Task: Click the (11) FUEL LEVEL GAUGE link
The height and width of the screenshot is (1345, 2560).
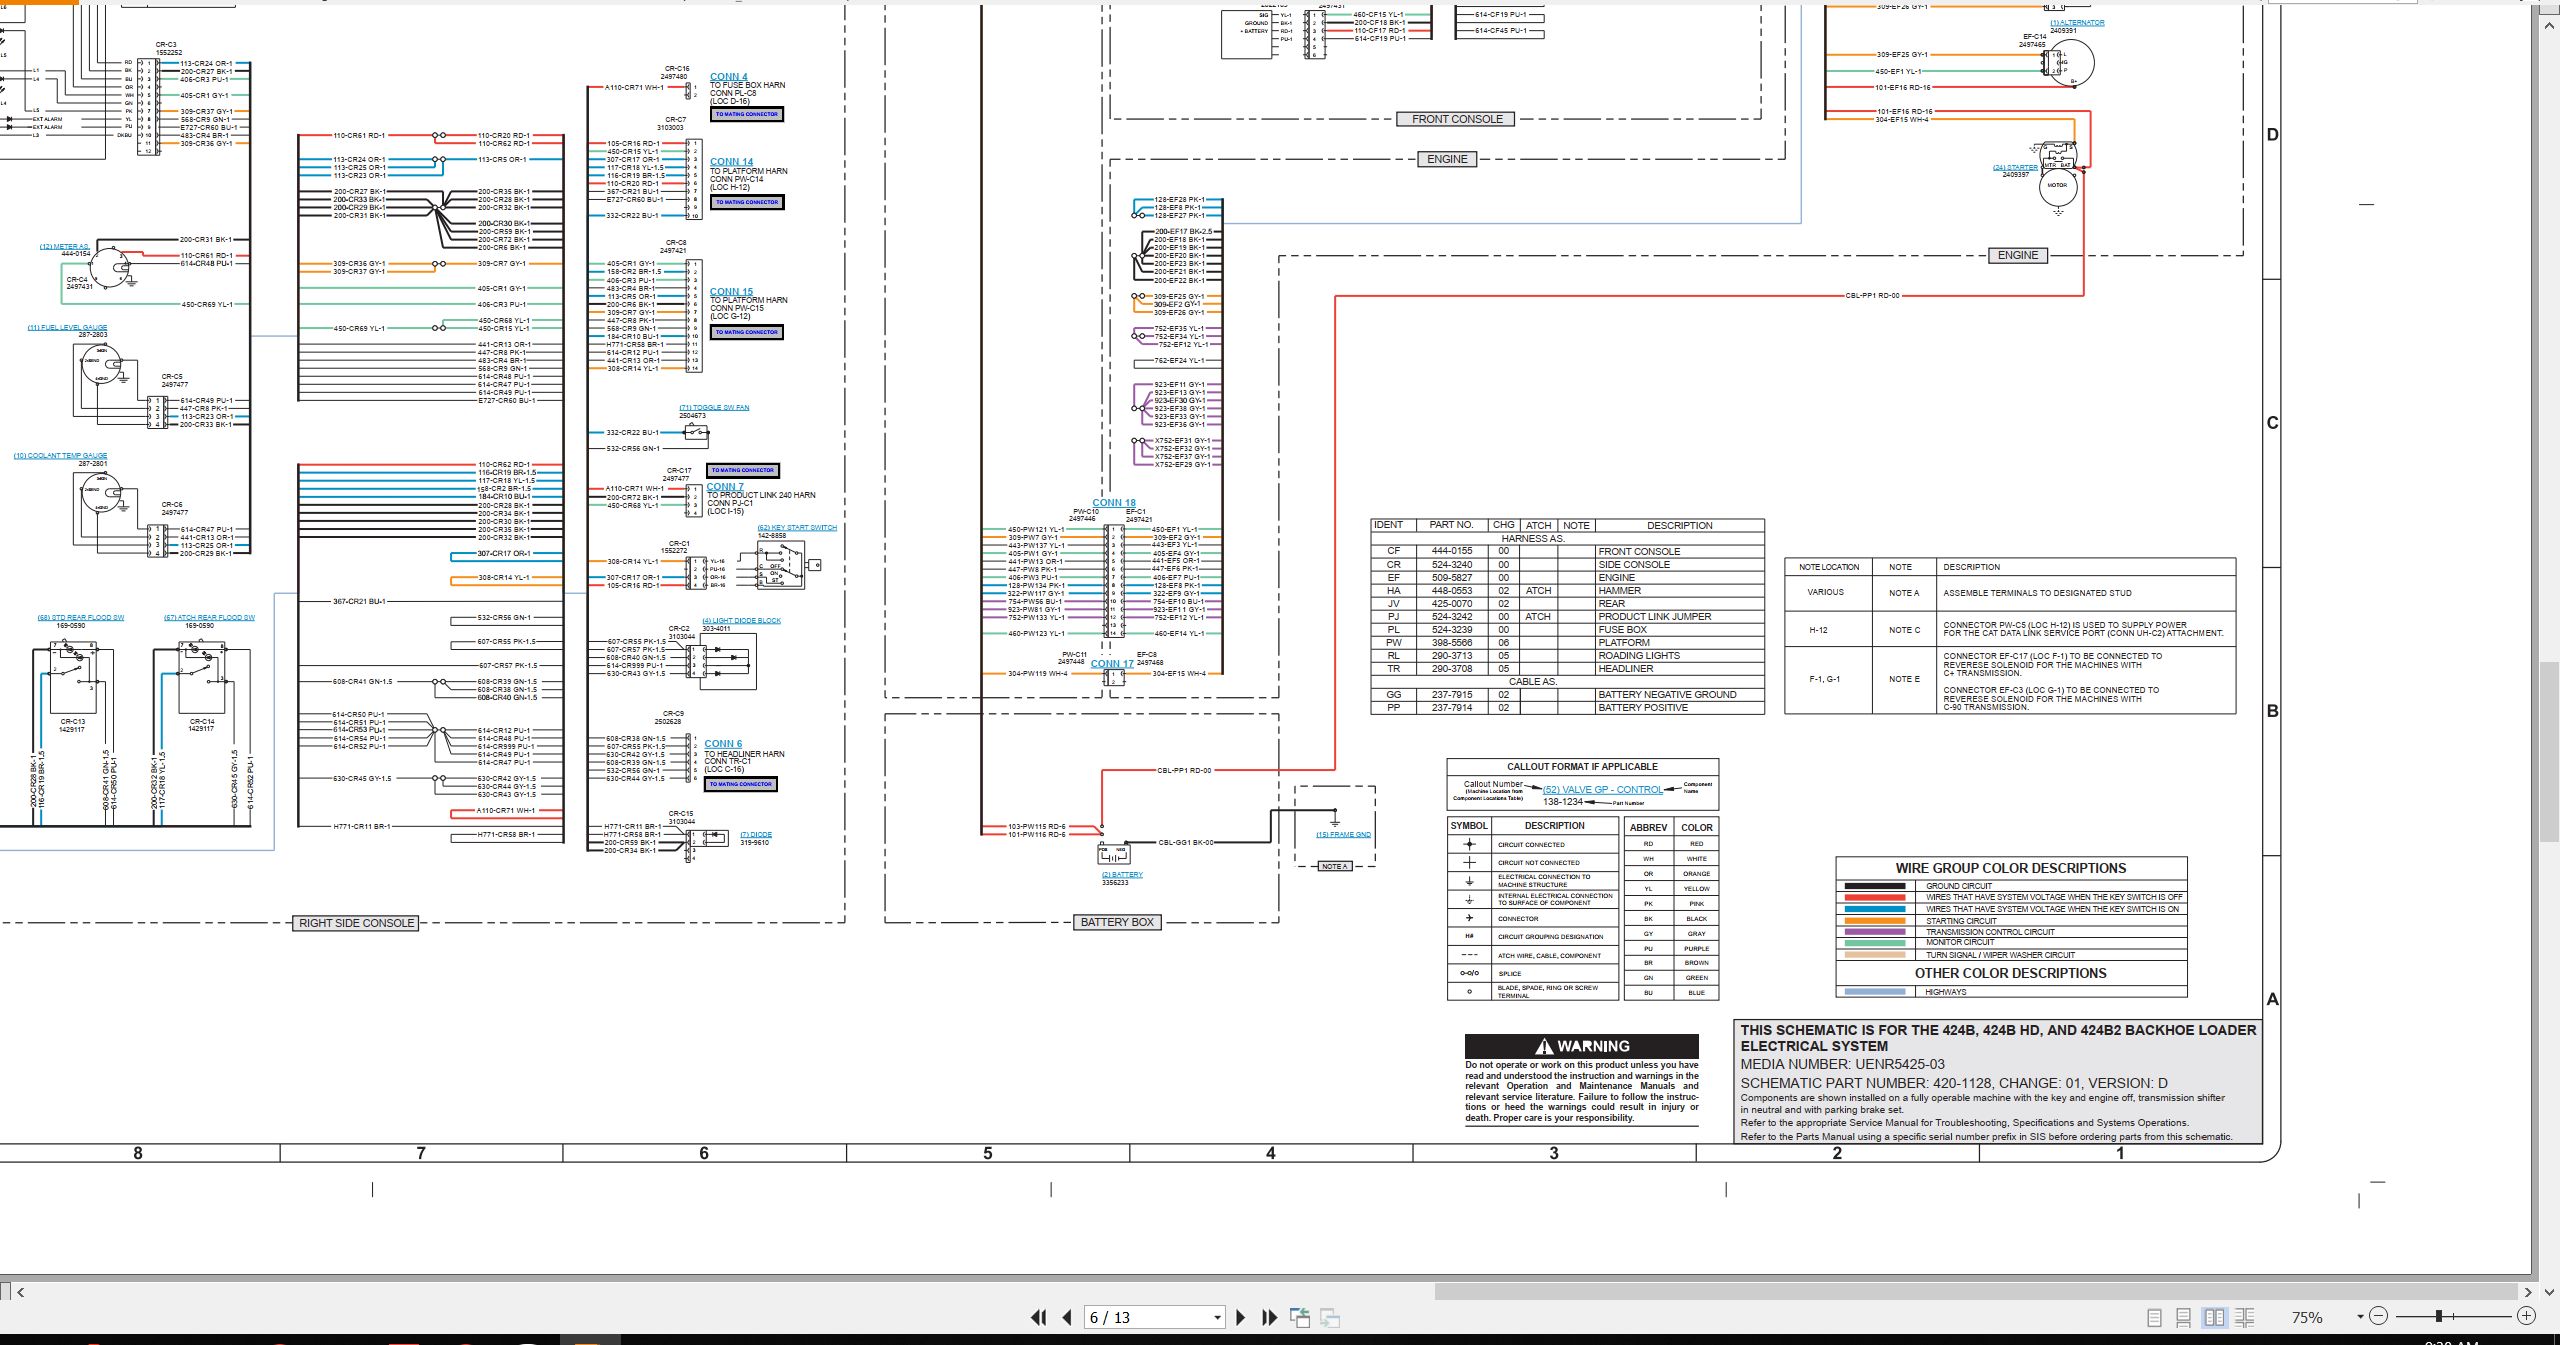Action: pos(67,328)
